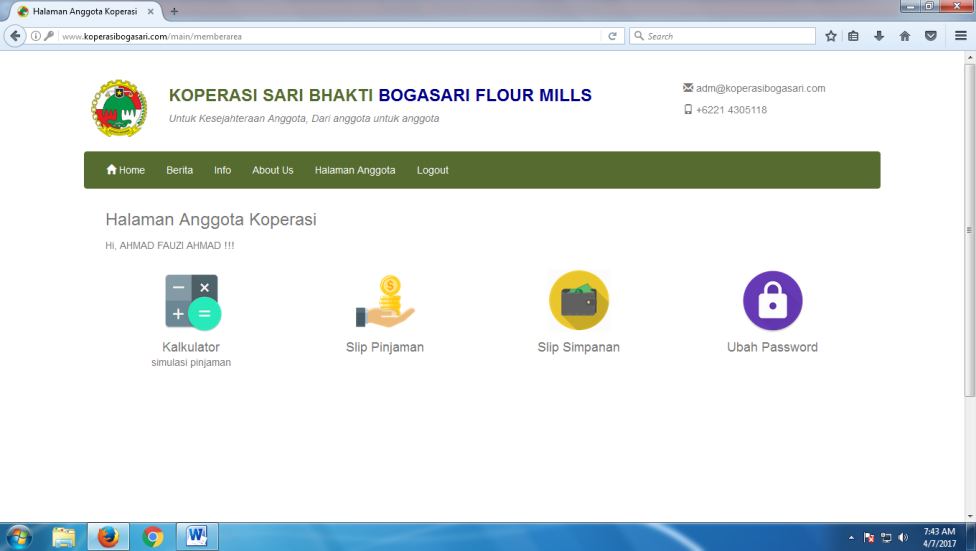The height and width of the screenshot is (551, 976).
Task: Open Halaman Anggota navigation link
Action: [355, 170]
